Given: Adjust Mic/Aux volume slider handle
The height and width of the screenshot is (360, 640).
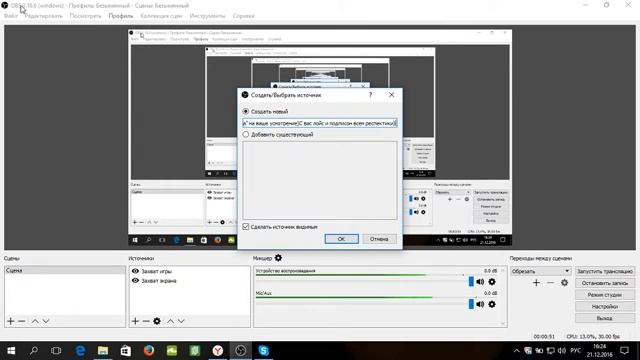Looking at the screenshot, I should [471, 304].
